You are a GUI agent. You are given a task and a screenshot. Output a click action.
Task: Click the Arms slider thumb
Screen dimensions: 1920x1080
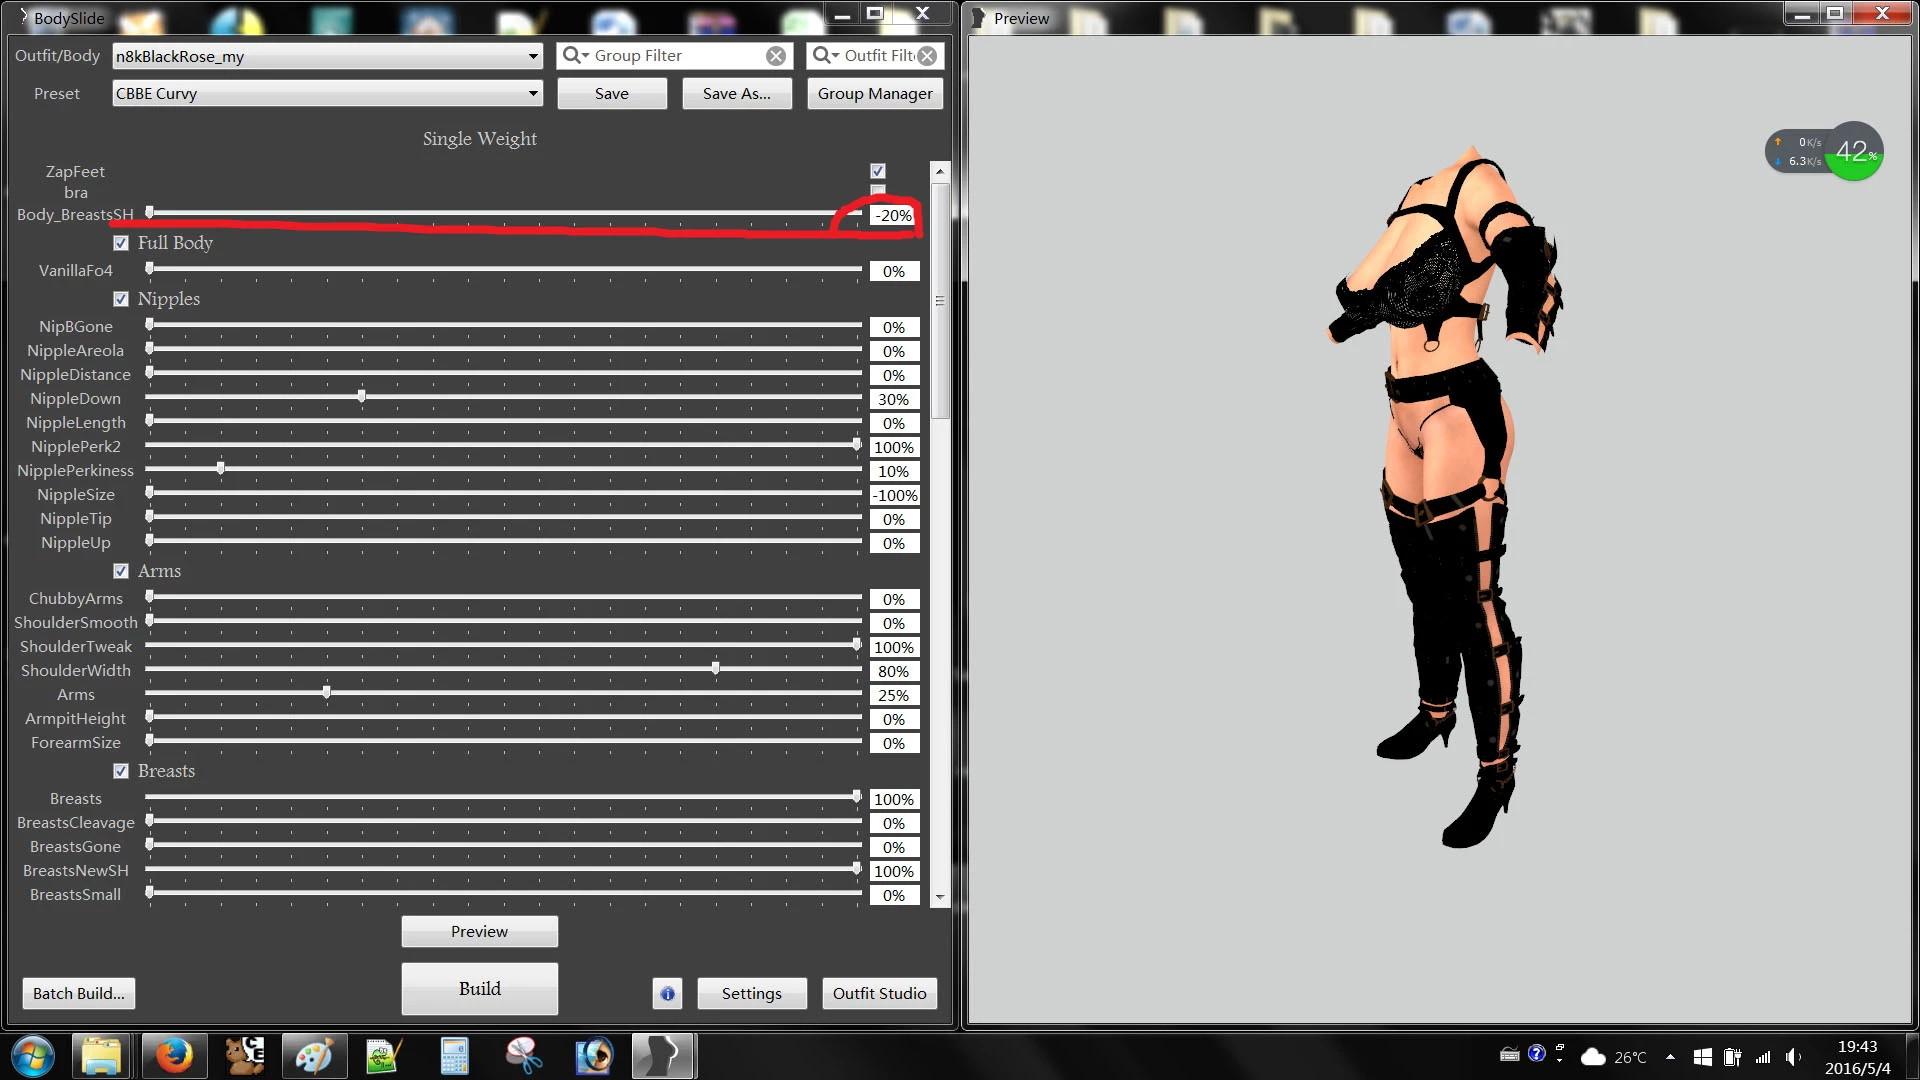coord(327,693)
